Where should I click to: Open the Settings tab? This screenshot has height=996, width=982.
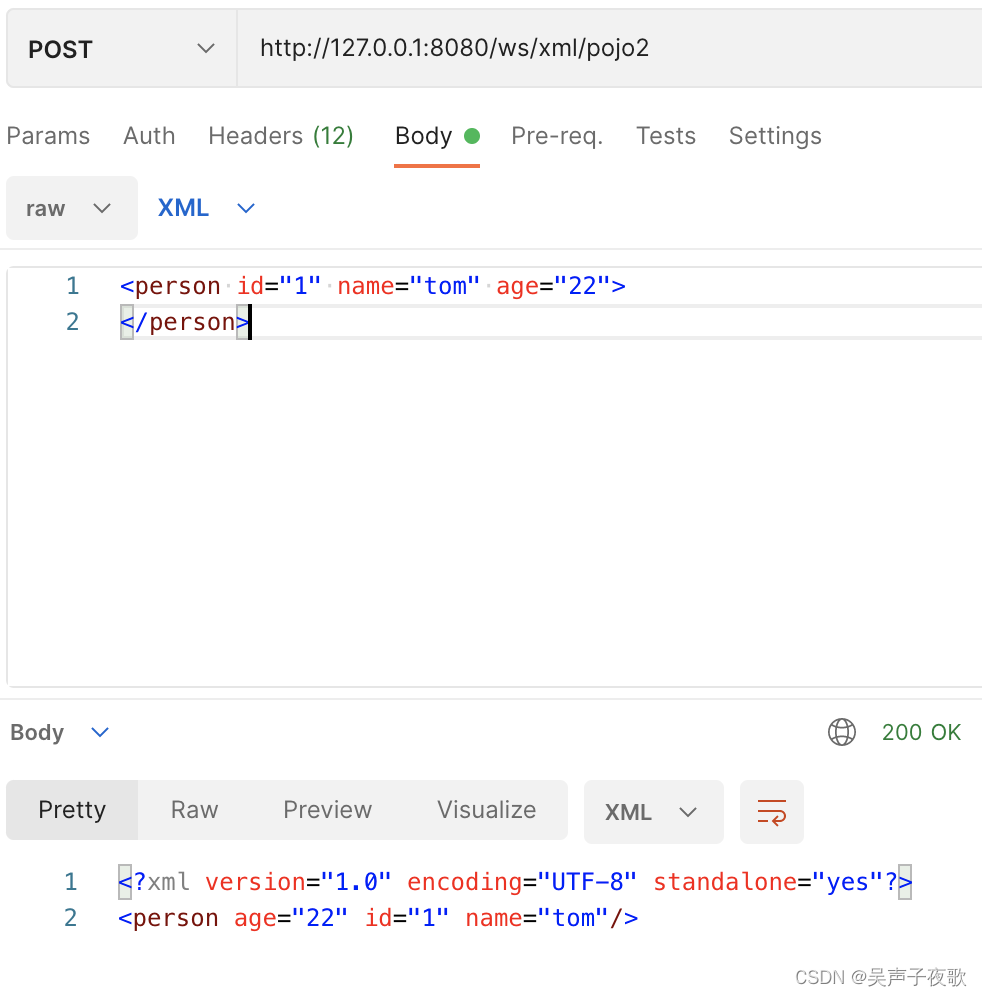tap(775, 136)
